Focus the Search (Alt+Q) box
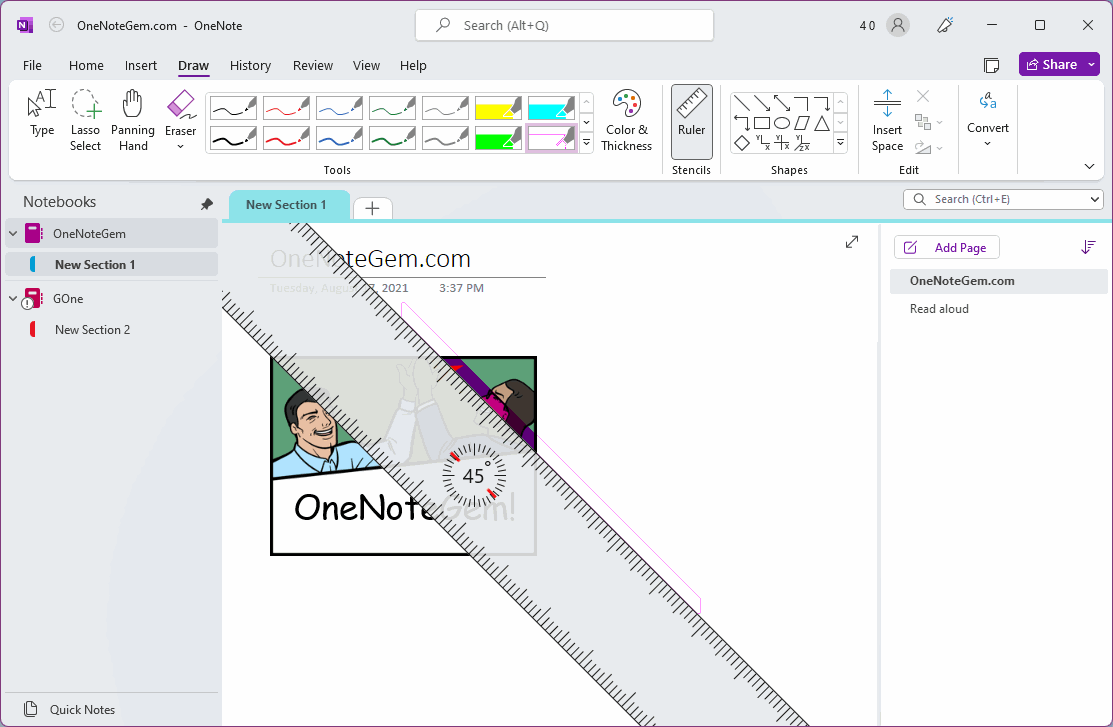The height and width of the screenshot is (727, 1113). tap(564, 26)
